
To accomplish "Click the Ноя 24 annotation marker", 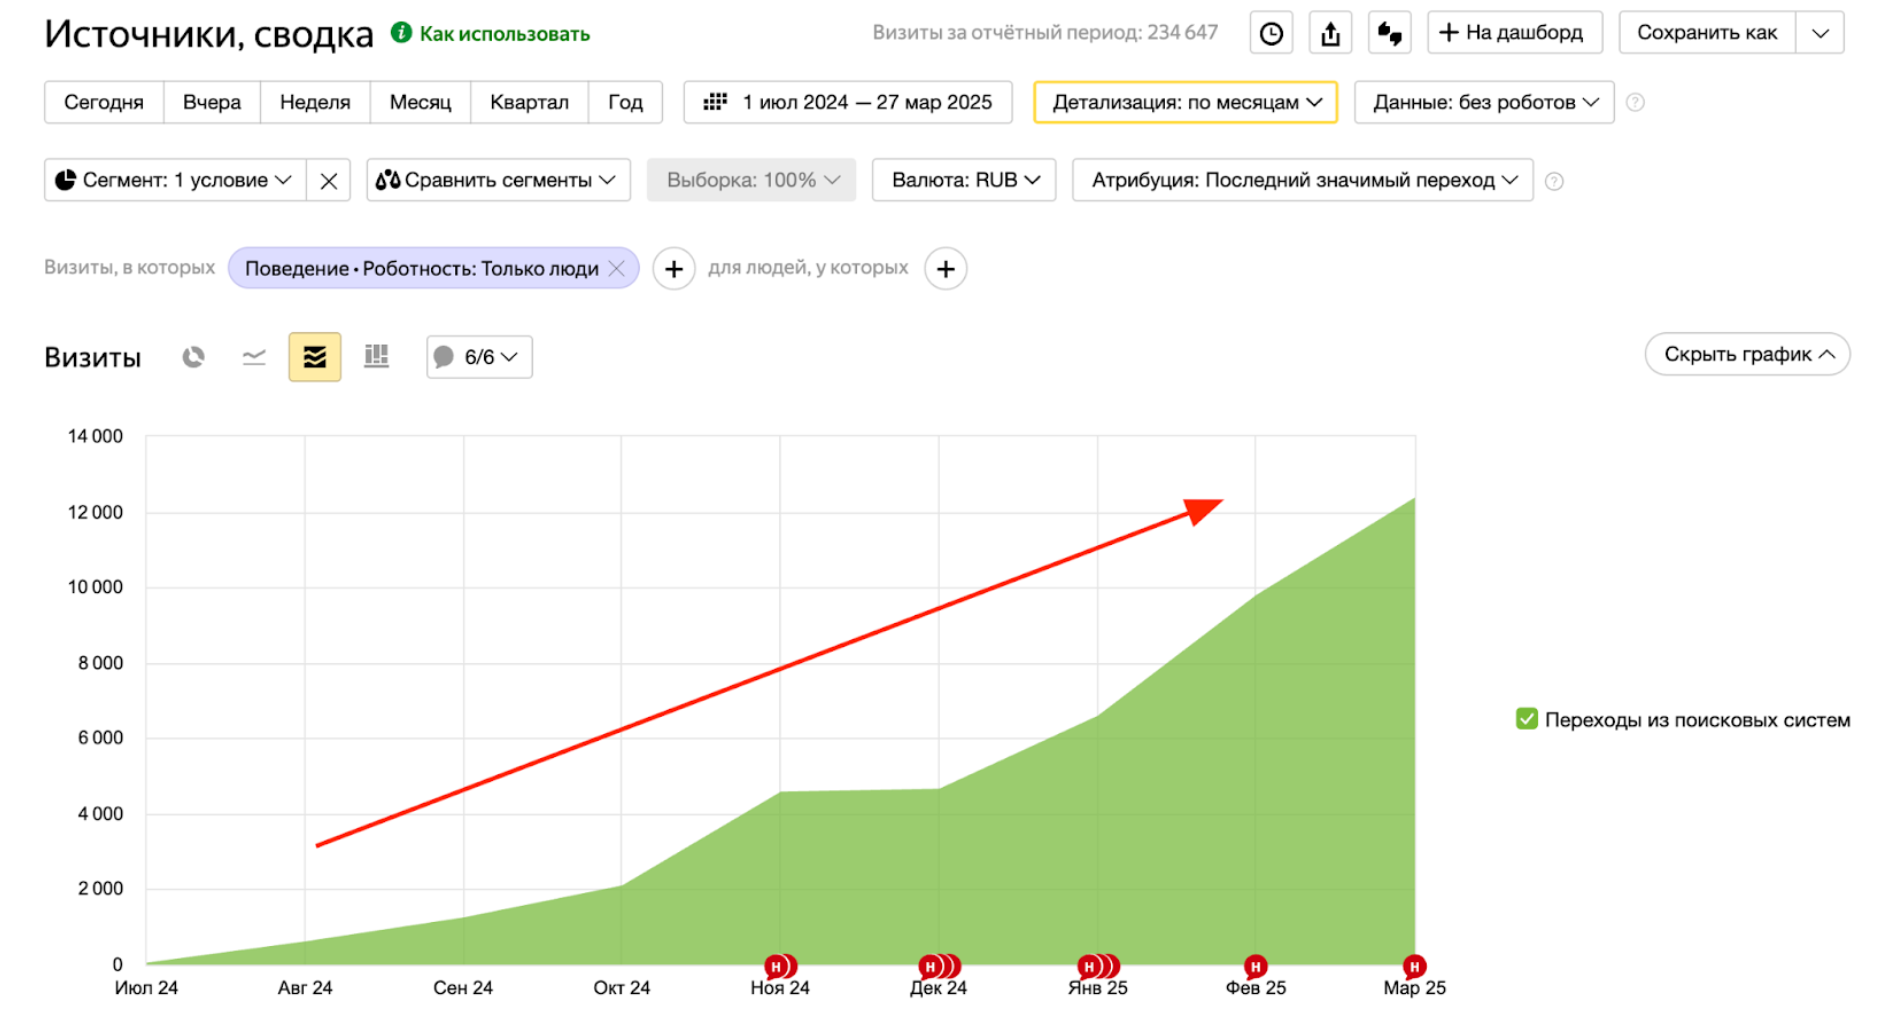I will click(x=776, y=966).
